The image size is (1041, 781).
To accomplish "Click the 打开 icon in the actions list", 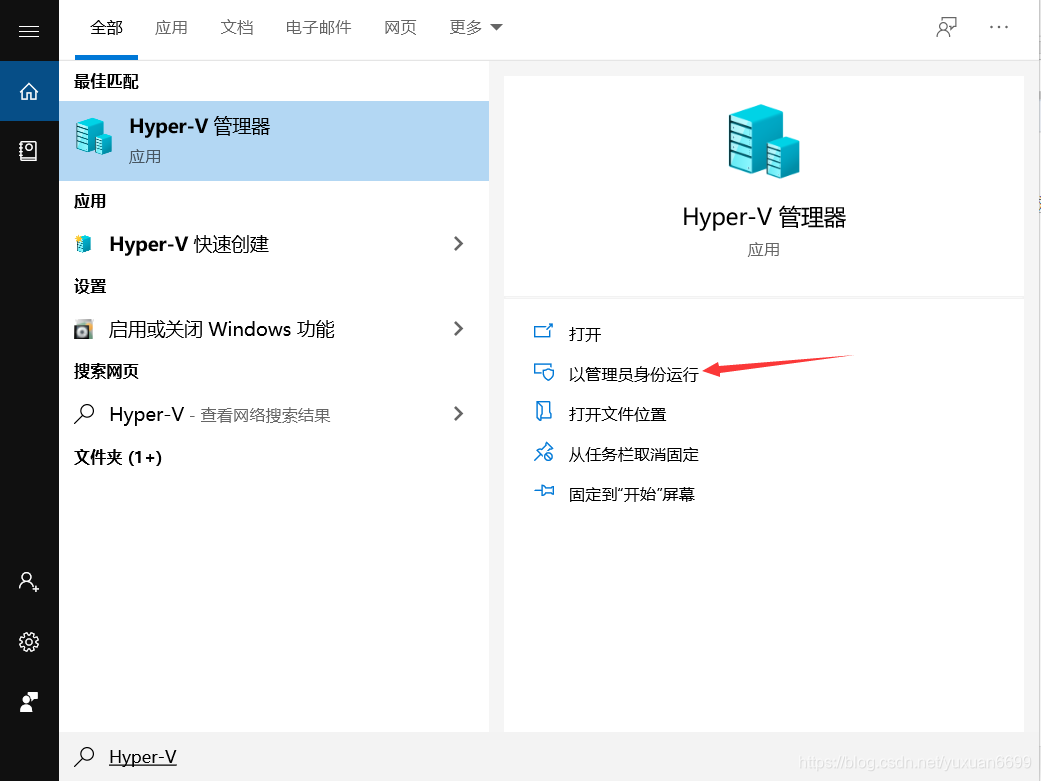I will [x=543, y=331].
